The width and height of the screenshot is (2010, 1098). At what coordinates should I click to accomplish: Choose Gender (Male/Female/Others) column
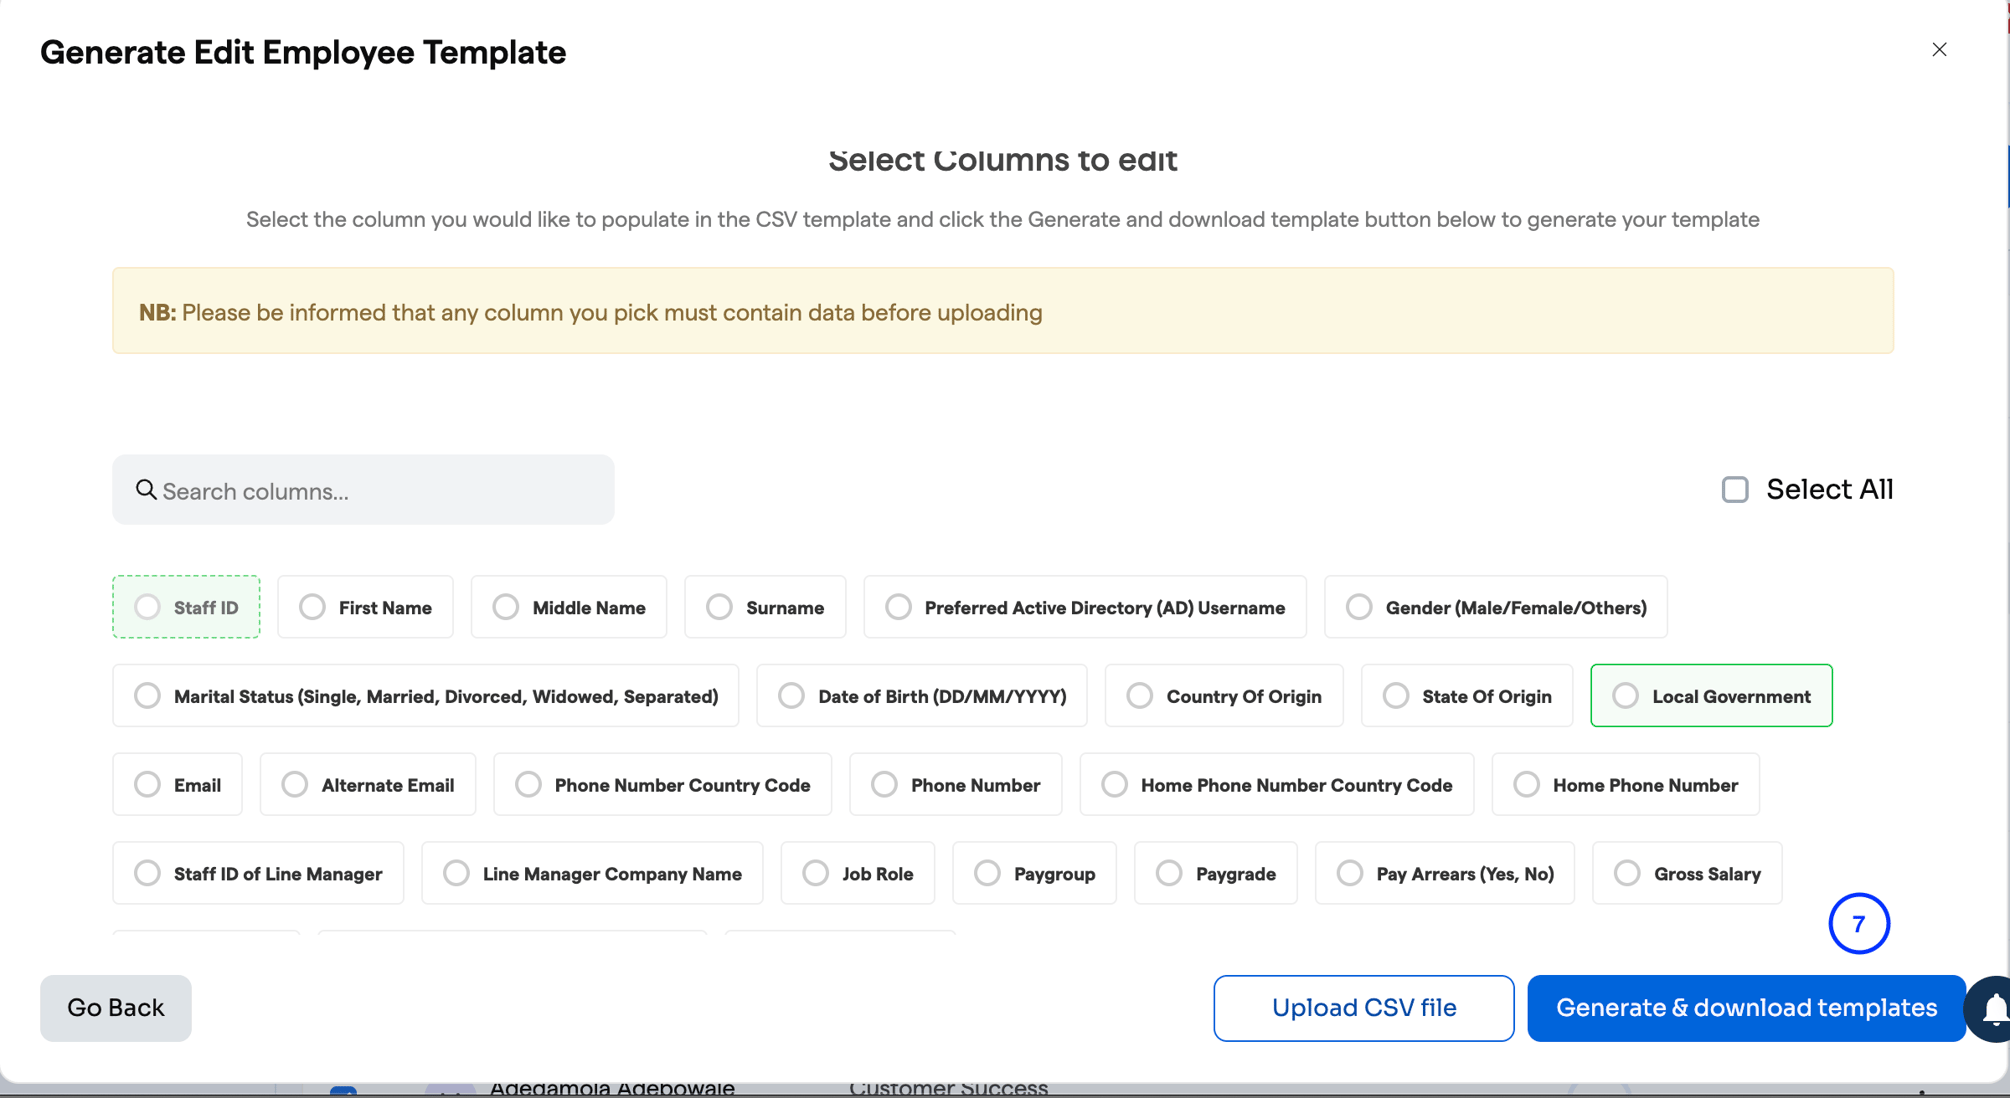pos(1496,607)
